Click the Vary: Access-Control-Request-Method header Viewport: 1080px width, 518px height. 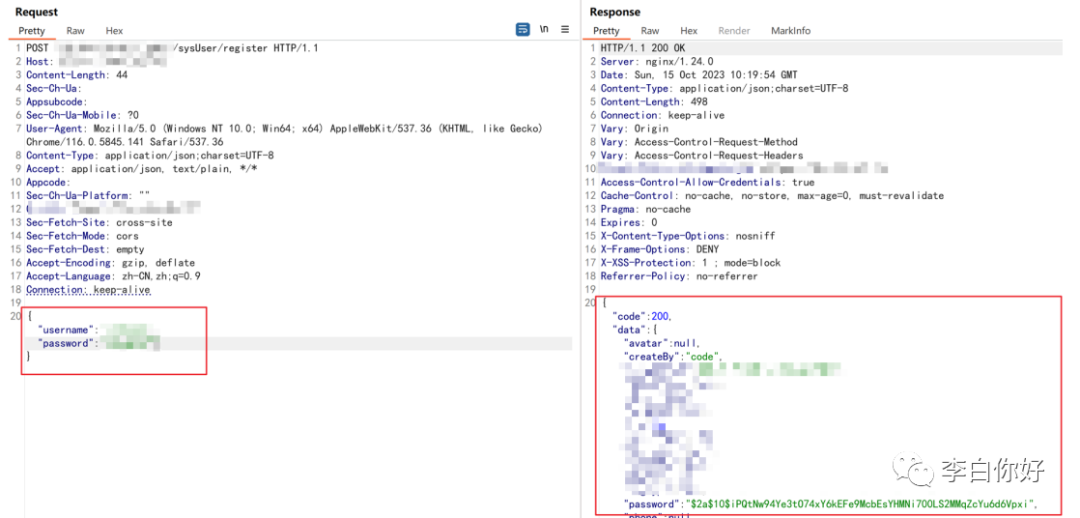point(699,142)
